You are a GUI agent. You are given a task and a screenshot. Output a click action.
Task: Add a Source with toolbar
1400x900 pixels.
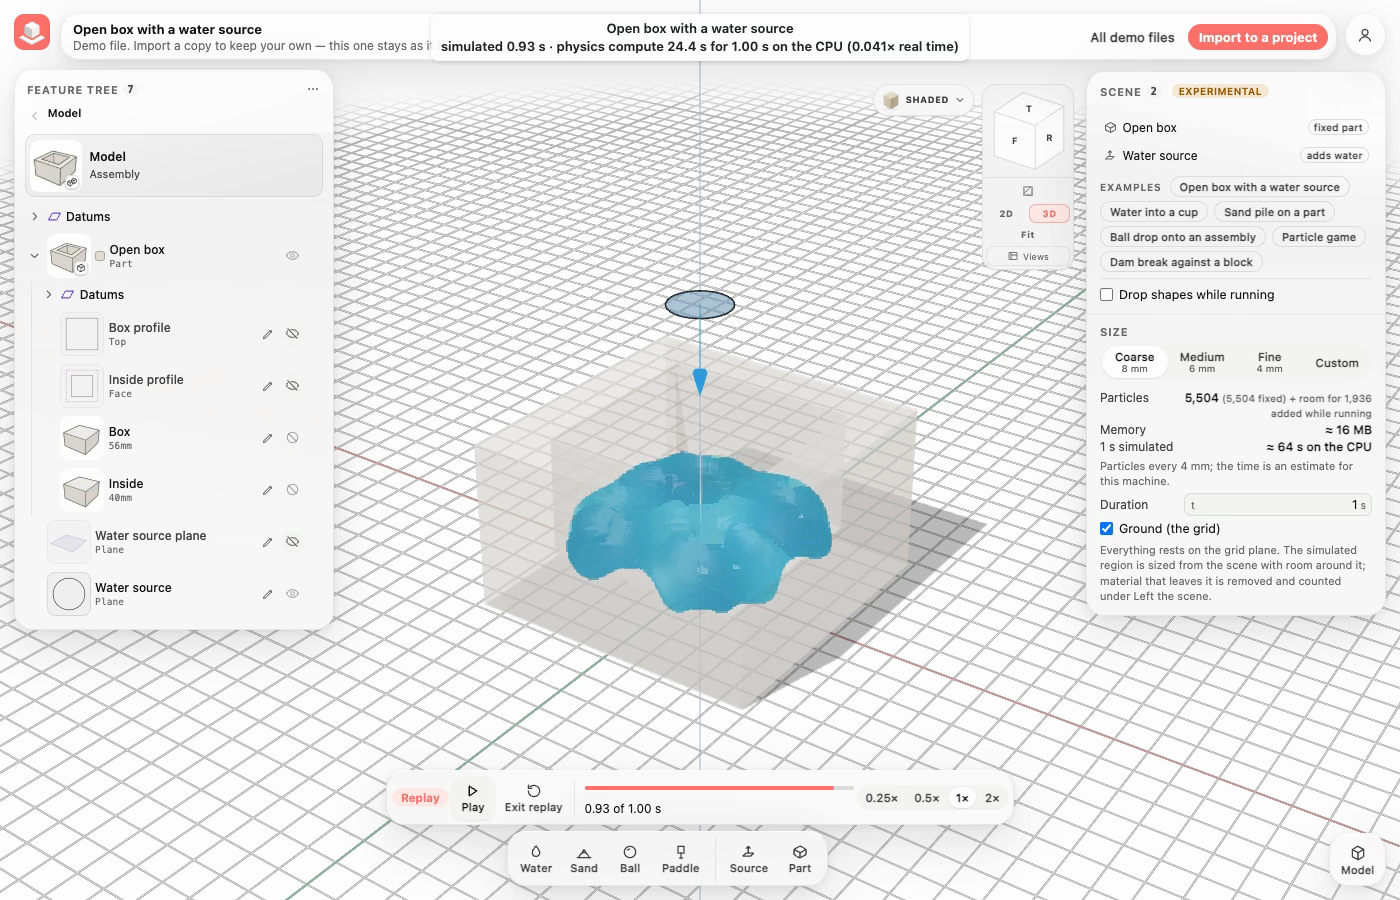click(x=749, y=859)
